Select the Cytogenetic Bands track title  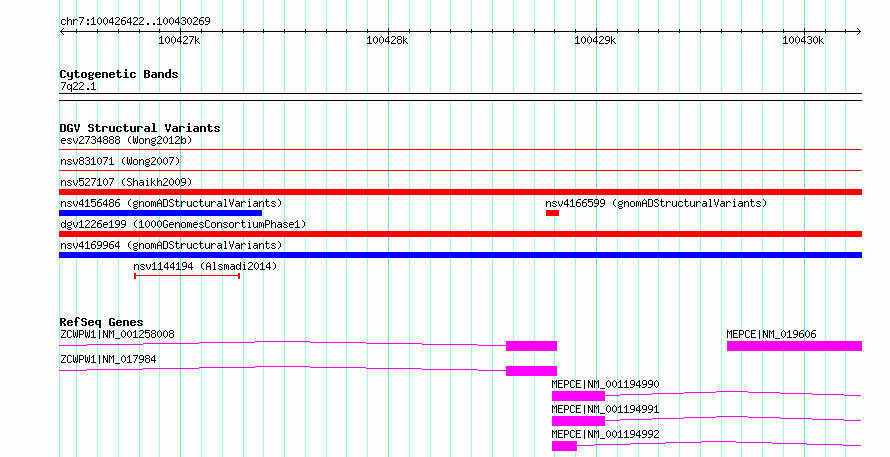pos(119,74)
